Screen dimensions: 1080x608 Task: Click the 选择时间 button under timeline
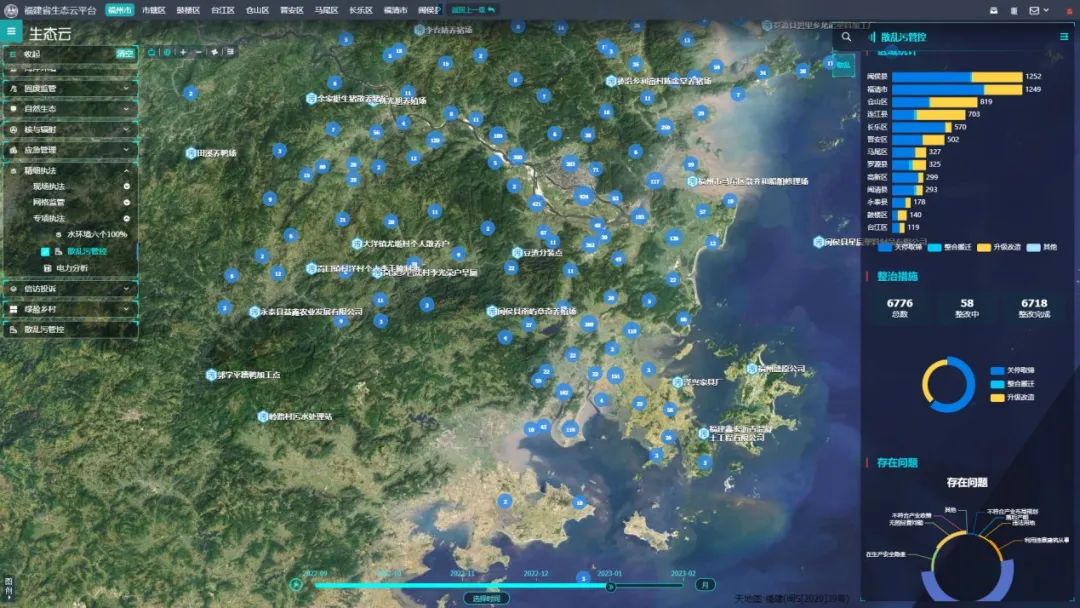point(486,598)
